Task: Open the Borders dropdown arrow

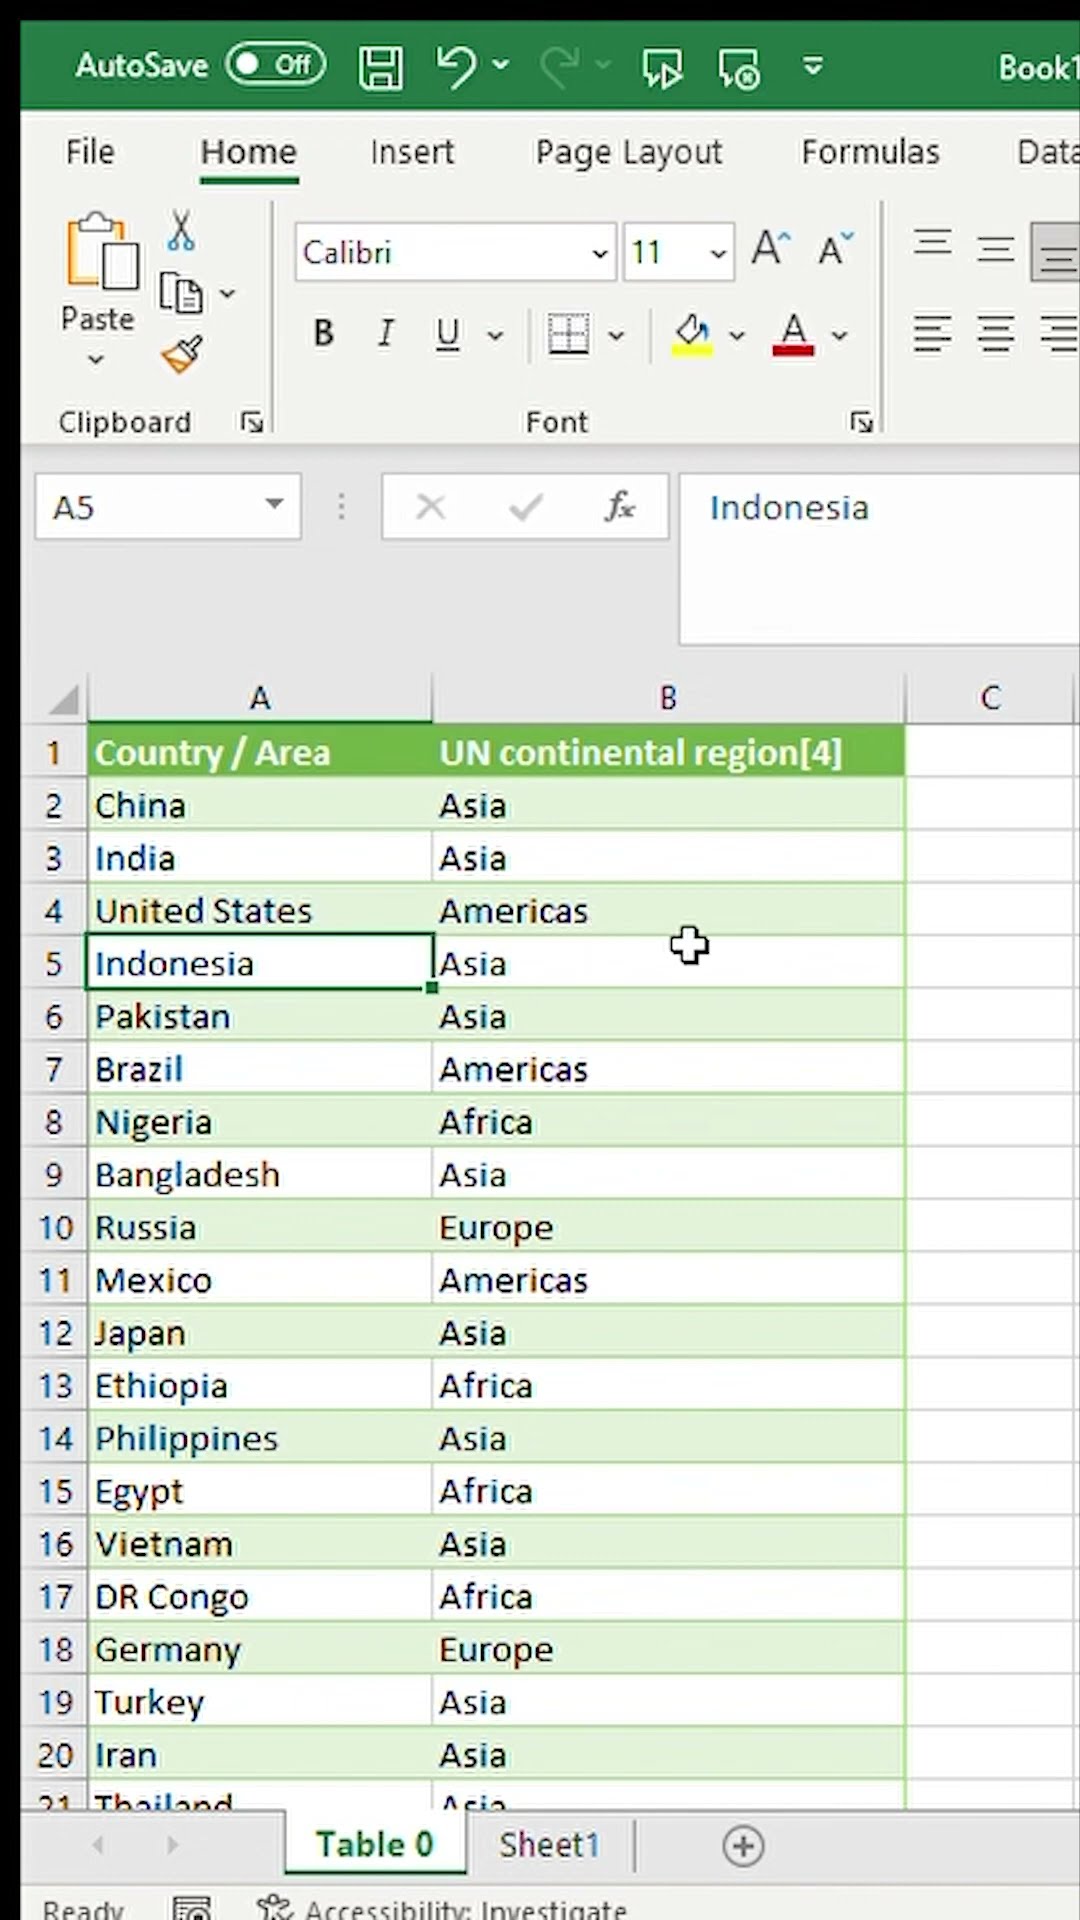Action: (616, 335)
